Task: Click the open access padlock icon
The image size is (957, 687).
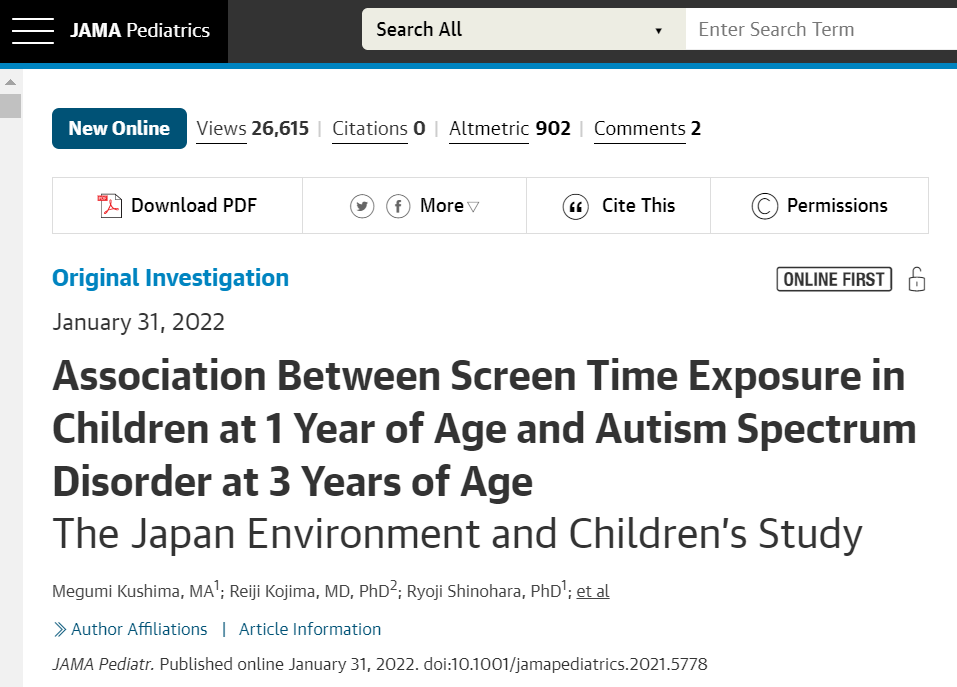Action: pyautogui.click(x=916, y=279)
